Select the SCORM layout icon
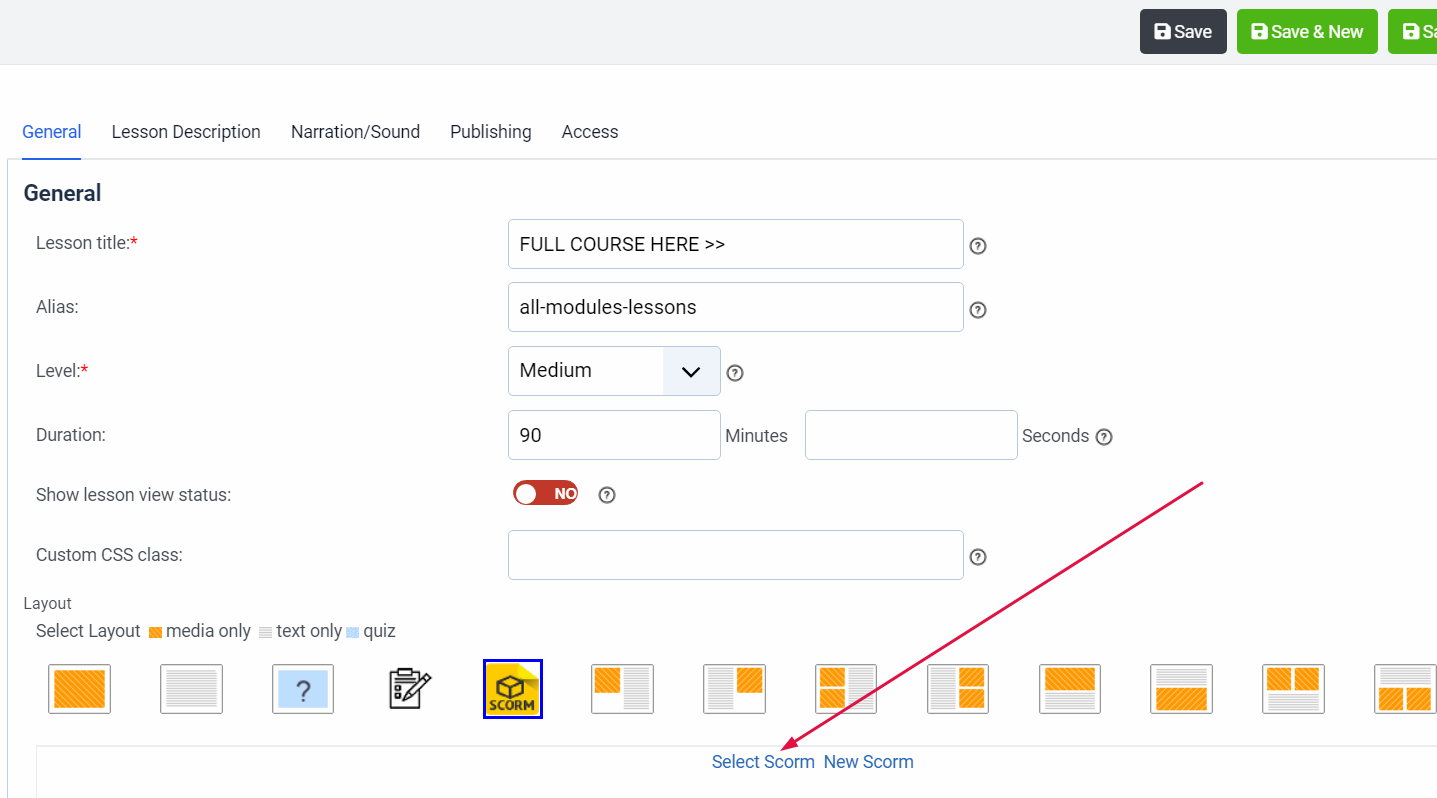 tap(513, 689)
